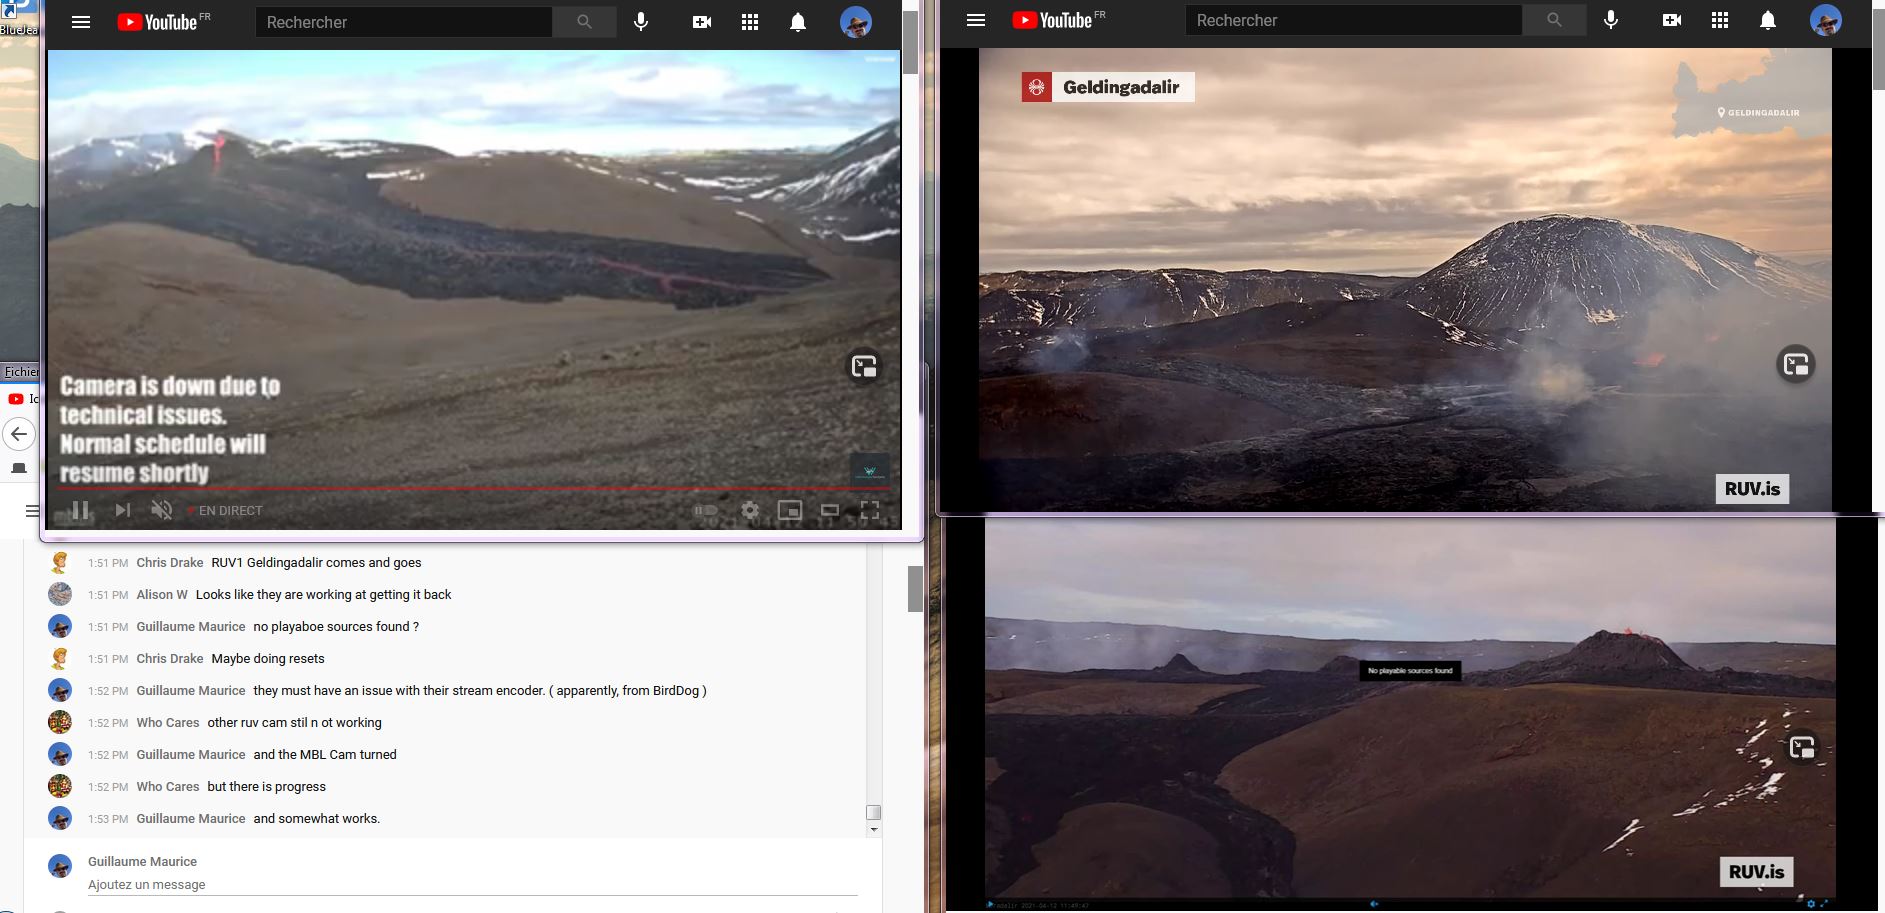Viewport: 1885px width, 913px height.
Task: Click the chat scrollbar down arrow
Action: pyautogui.click(x=874, y=829)
